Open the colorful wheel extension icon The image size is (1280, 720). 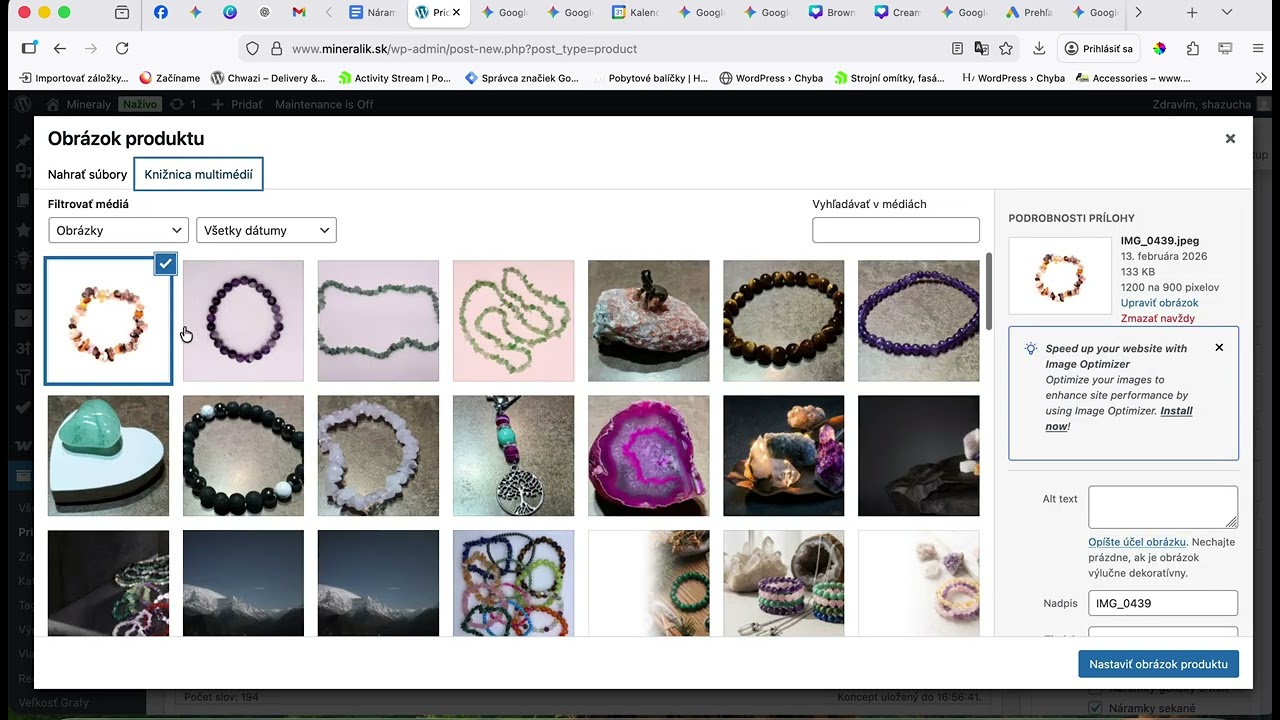[x=1159, y=48]
